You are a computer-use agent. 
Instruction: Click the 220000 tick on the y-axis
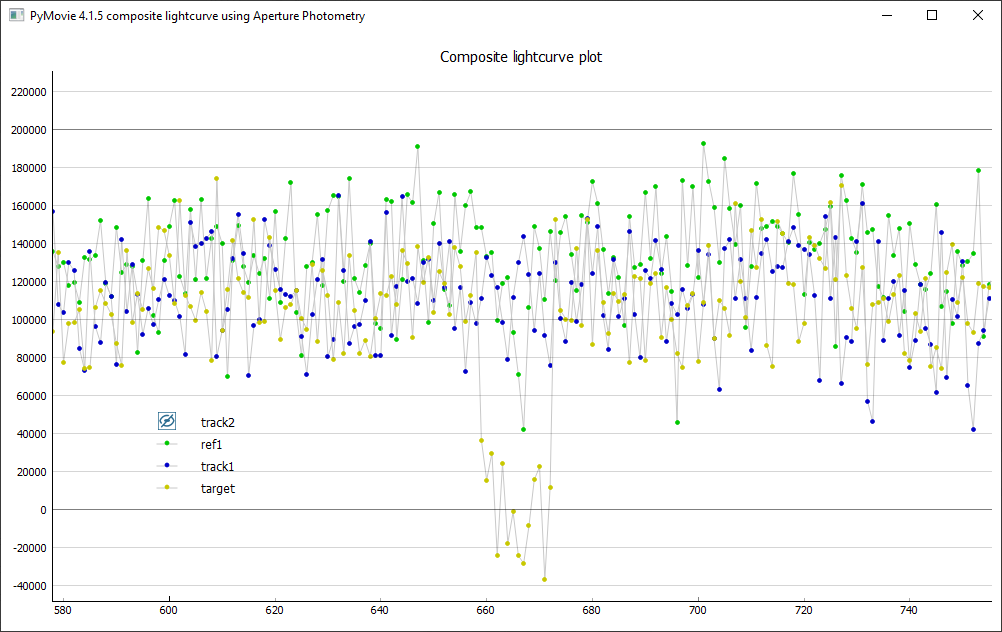click(27, 92)
